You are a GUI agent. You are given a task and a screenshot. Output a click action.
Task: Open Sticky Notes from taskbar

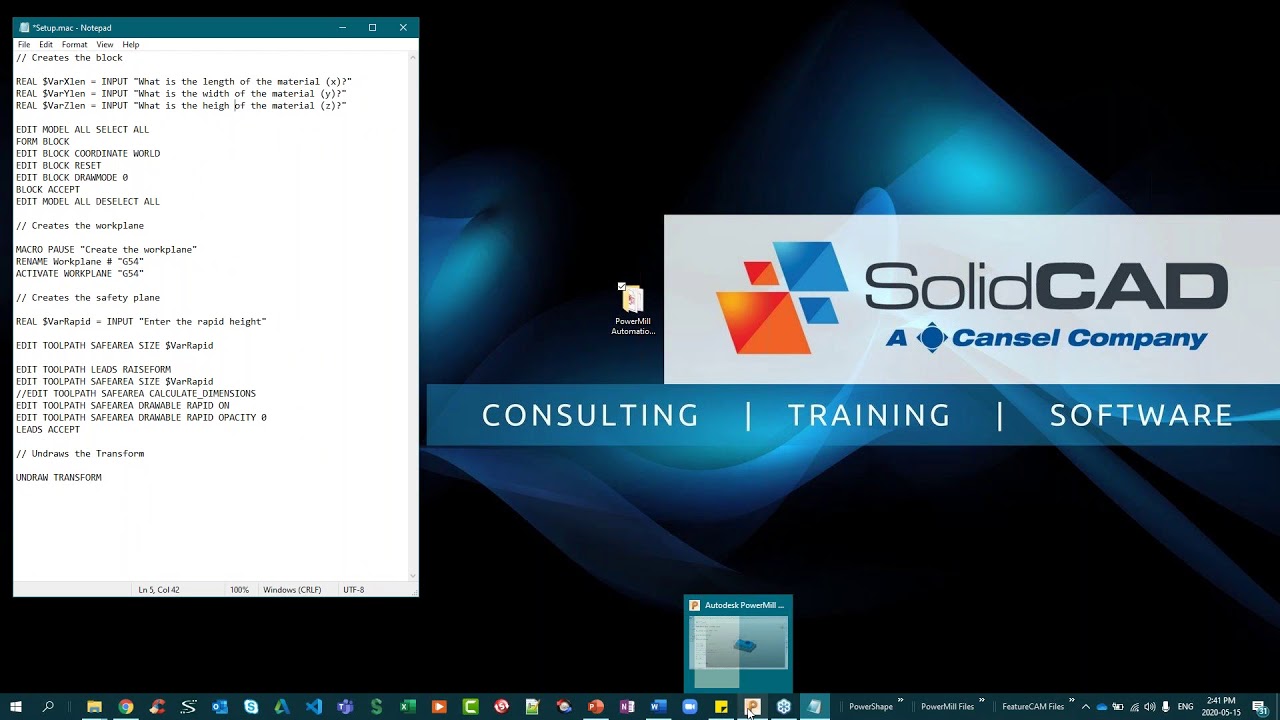tap(721, 706)
